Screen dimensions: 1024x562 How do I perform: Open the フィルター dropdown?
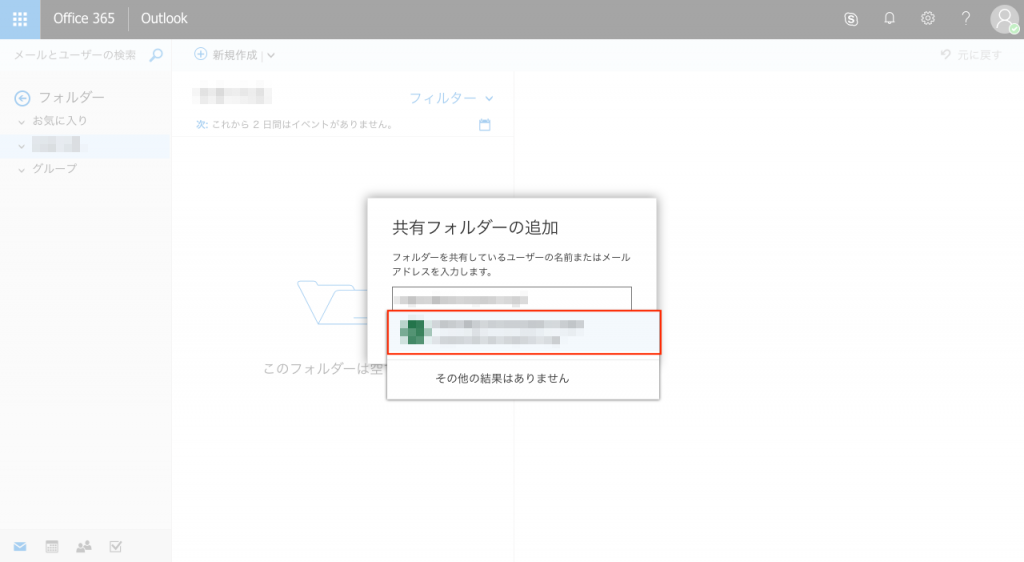tap(451, 98)
